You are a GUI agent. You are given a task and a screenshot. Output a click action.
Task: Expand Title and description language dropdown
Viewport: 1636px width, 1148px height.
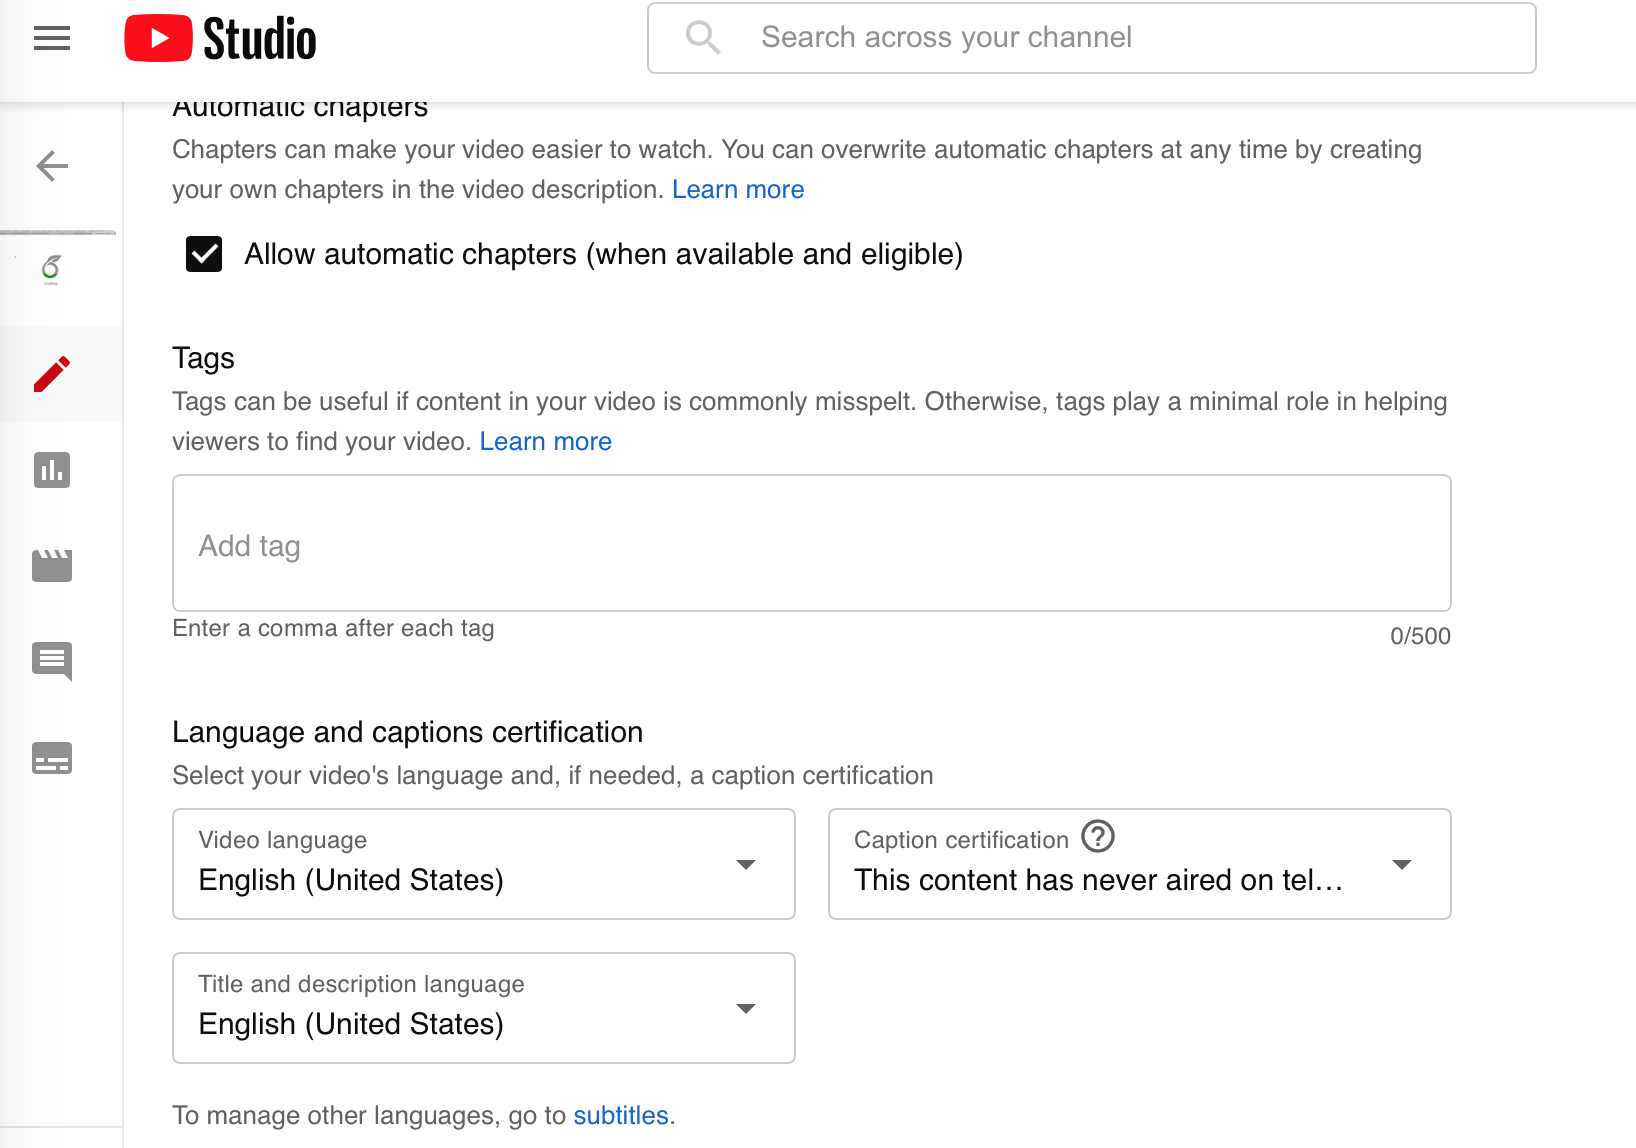point(484,1008)
